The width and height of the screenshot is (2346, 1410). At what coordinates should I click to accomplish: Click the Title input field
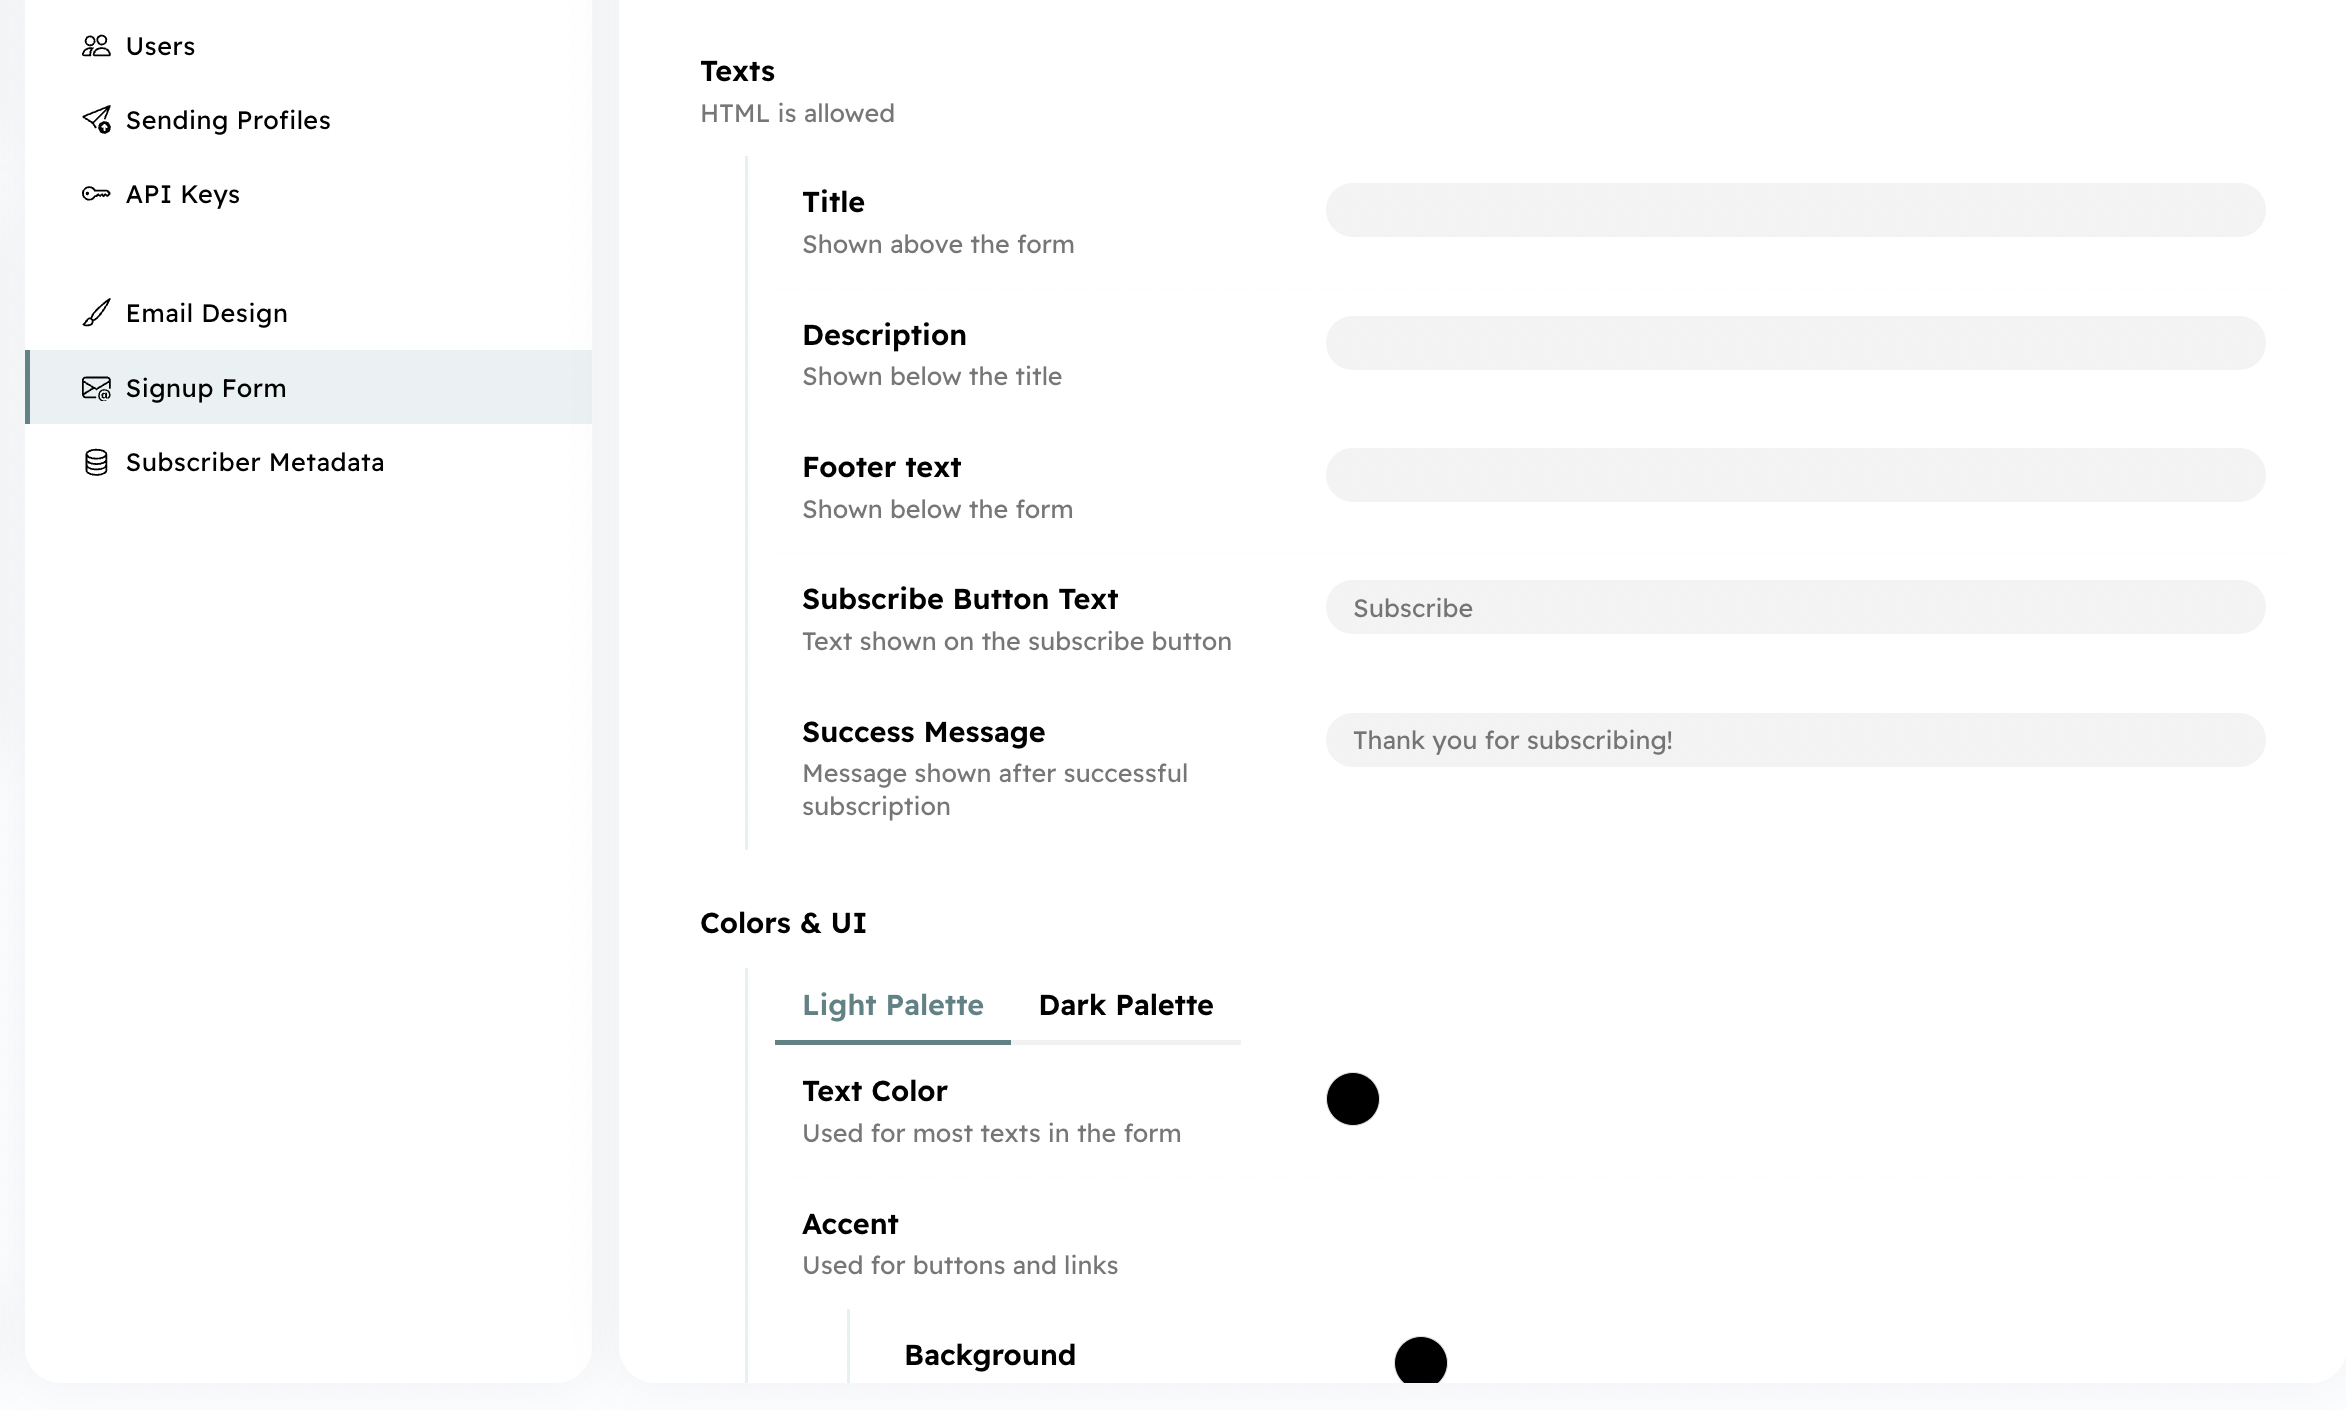(1795, 210)
